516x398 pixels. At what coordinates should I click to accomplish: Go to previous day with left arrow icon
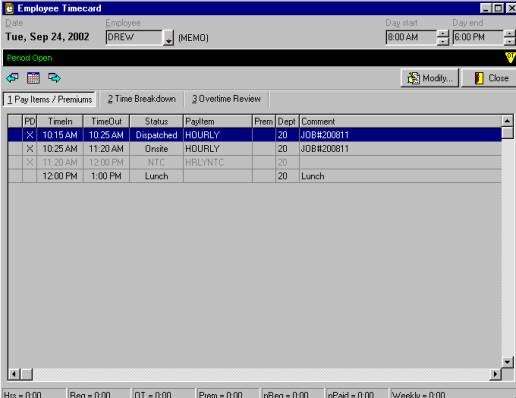coord(12,78)
